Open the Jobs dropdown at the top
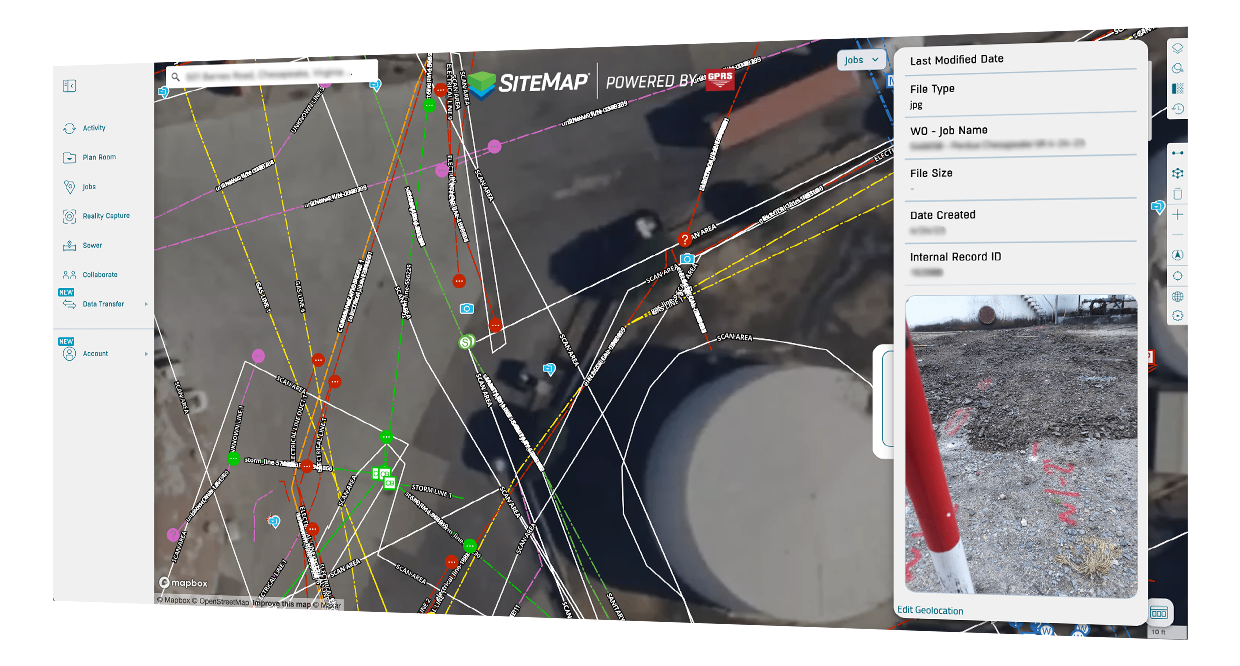The image size is (1240, 666). pos(861,60)
